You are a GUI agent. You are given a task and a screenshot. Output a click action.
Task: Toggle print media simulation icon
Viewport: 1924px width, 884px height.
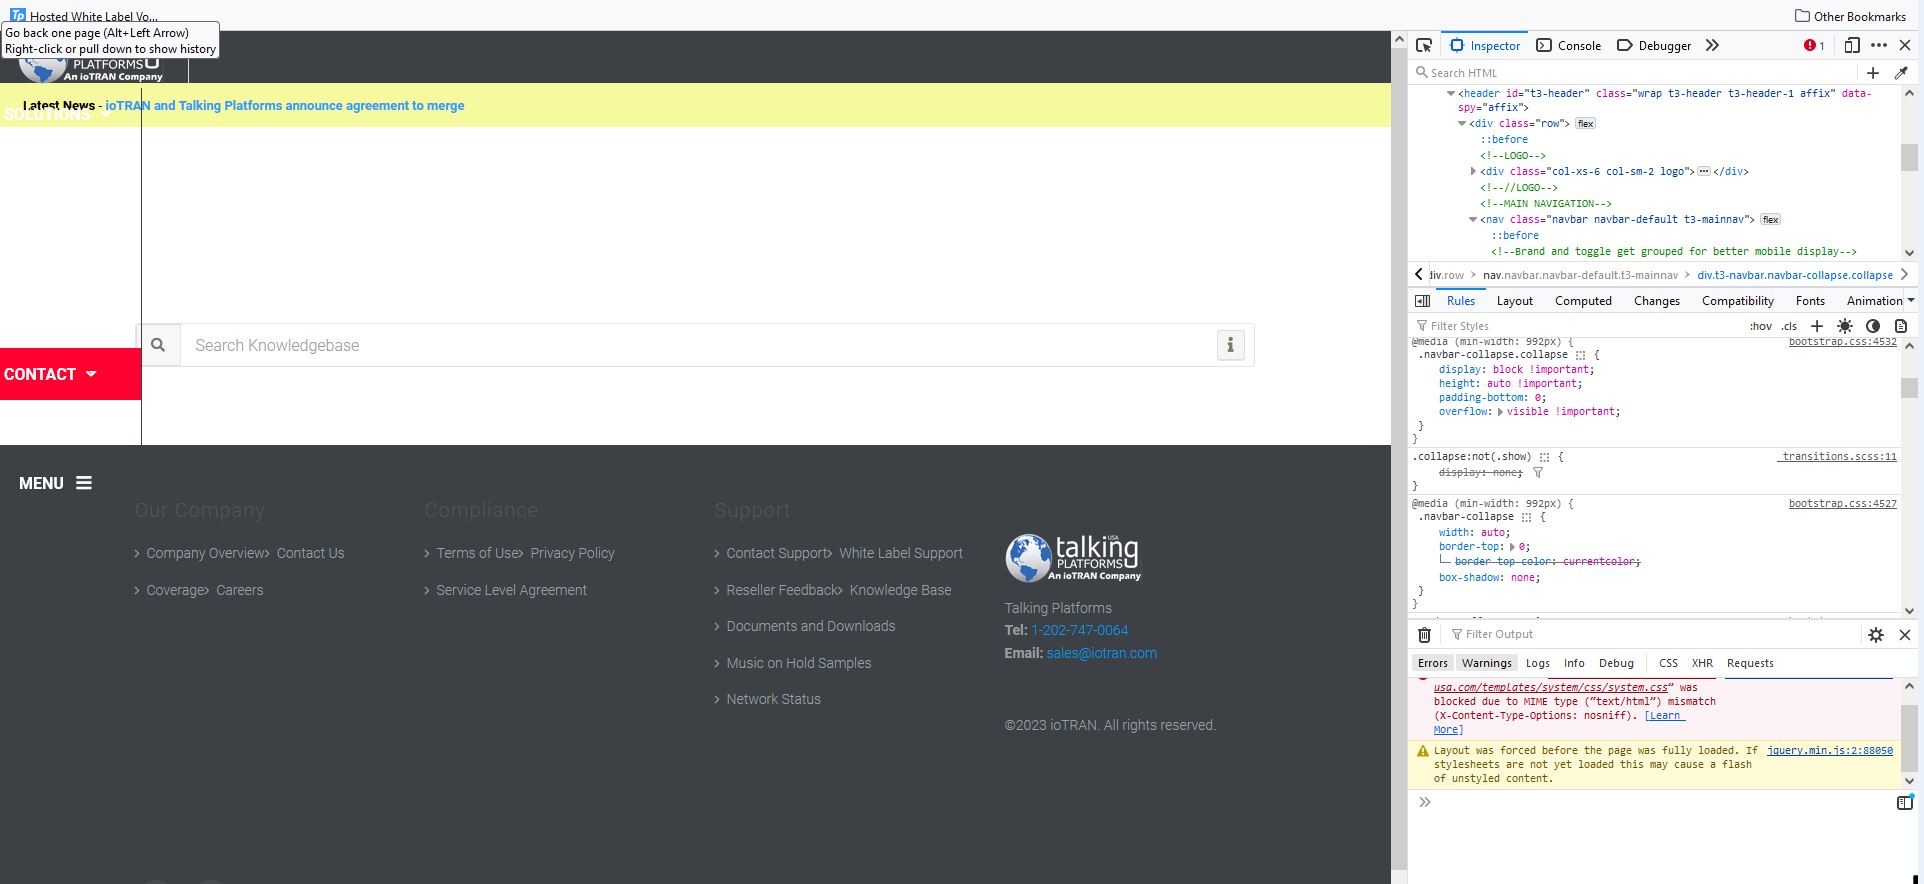[1901, 326]
